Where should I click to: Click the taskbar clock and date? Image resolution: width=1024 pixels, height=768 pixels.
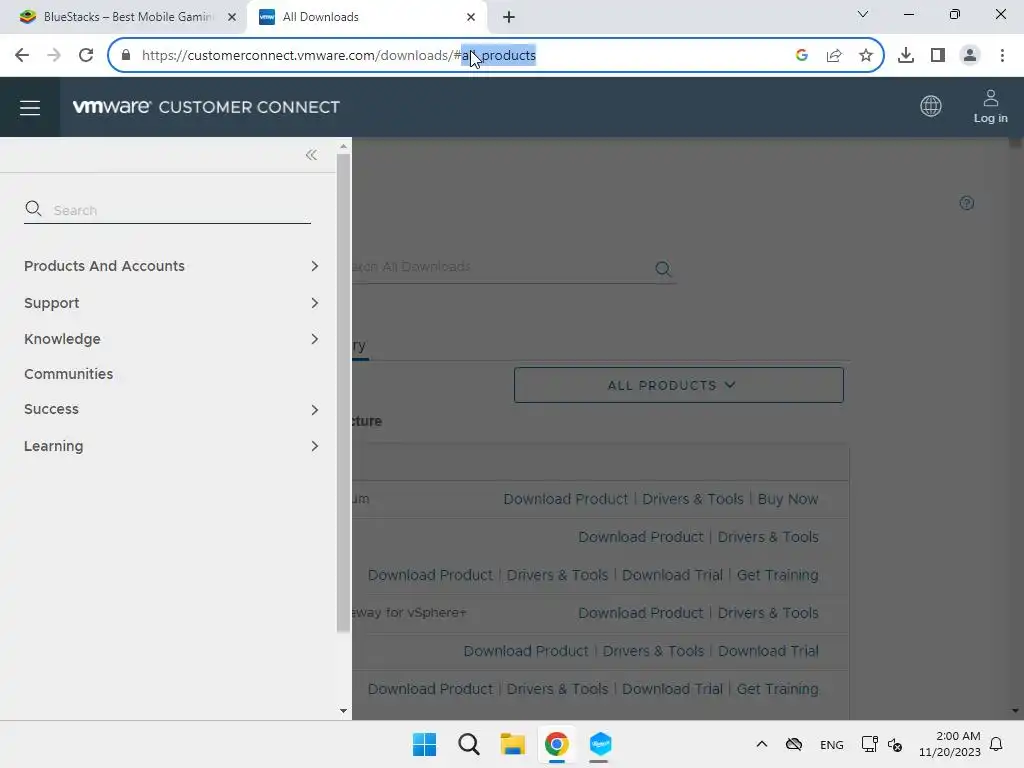pos(950,744)
